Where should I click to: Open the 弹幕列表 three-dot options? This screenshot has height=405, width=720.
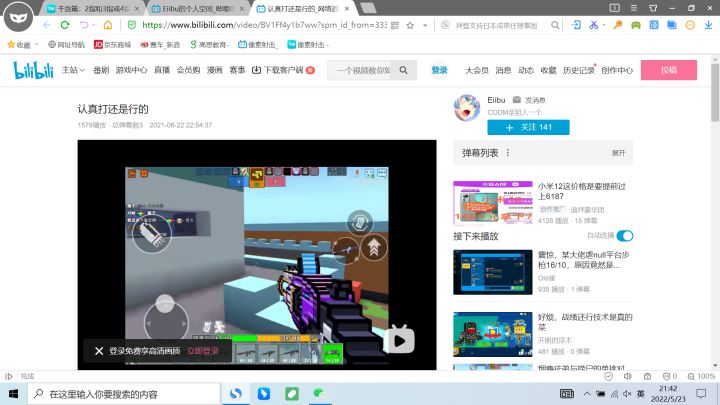[508, 152]
